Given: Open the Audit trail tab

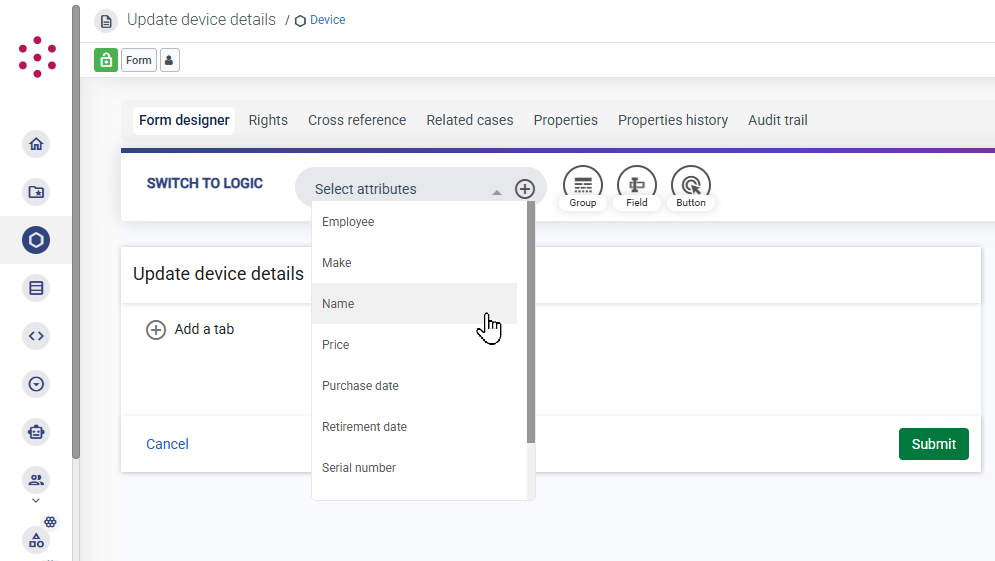Looking at the screenshot, I should [x=777, y=121].
